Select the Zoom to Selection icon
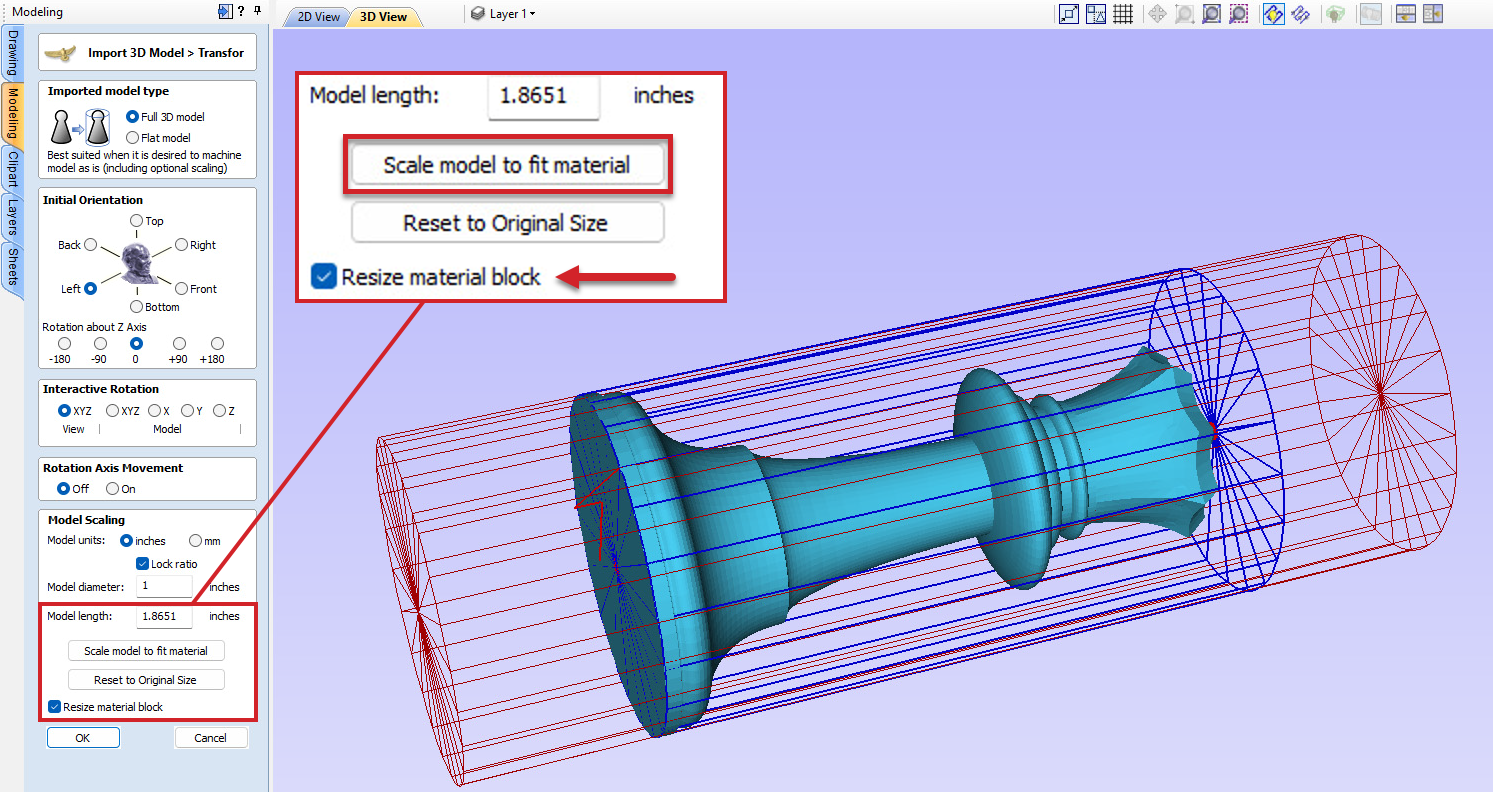1493x792 pixels. (1239, 14)
